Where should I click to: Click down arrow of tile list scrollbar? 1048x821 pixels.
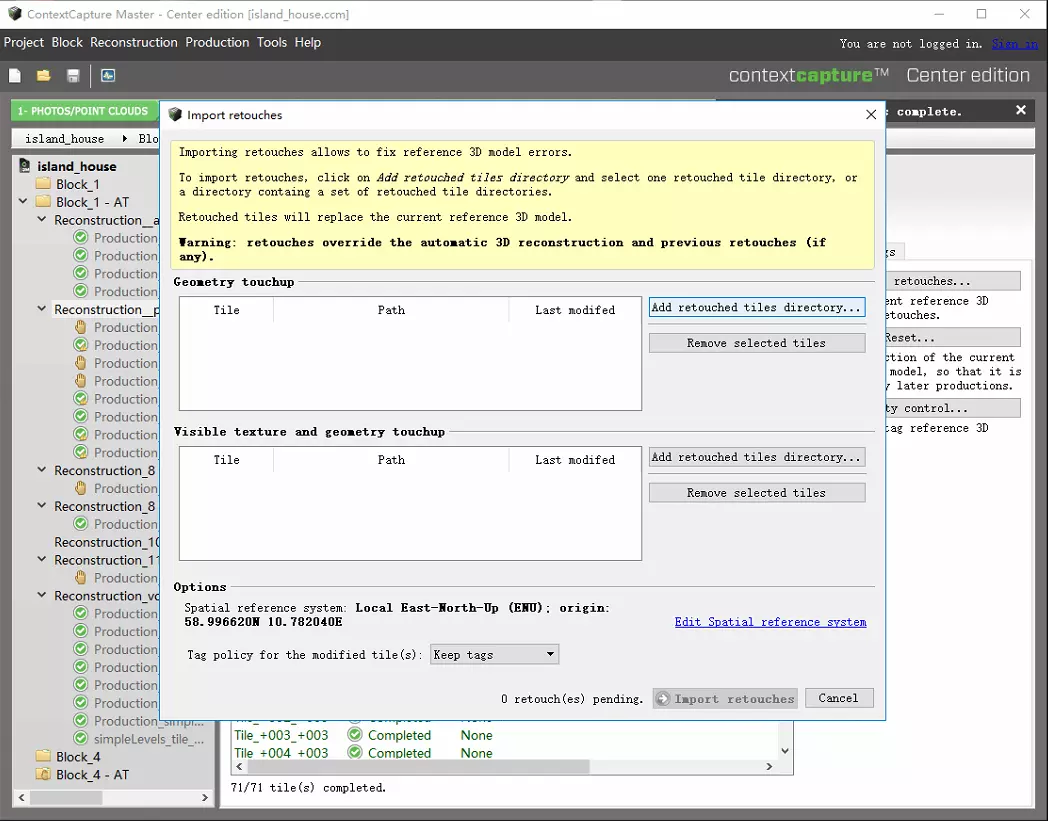(x=785, y=751)
